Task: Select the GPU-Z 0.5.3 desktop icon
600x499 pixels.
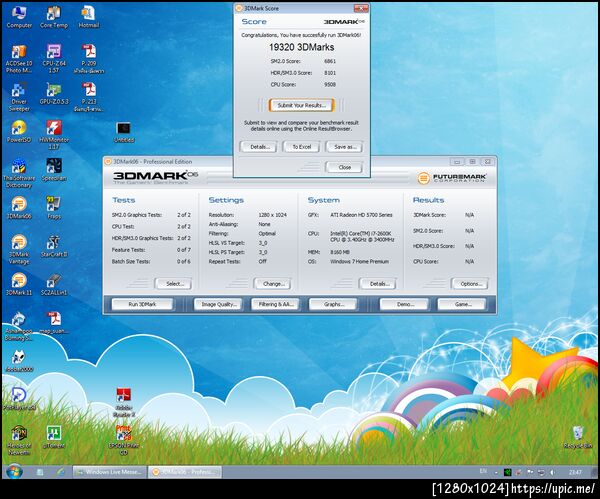Action: coord(54,94)
